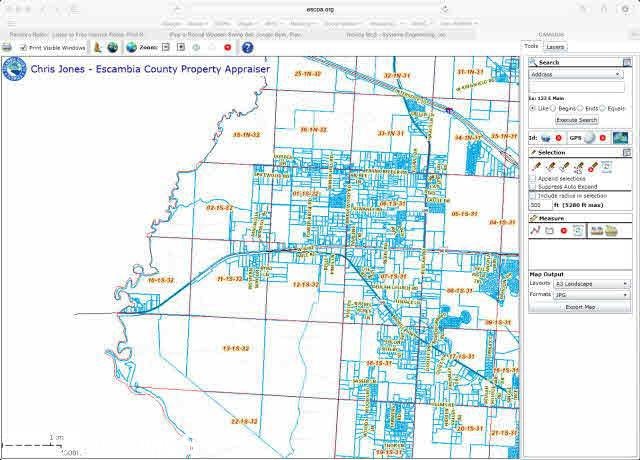Select the measure line tool
640x460 pixels.
(535, 230)
